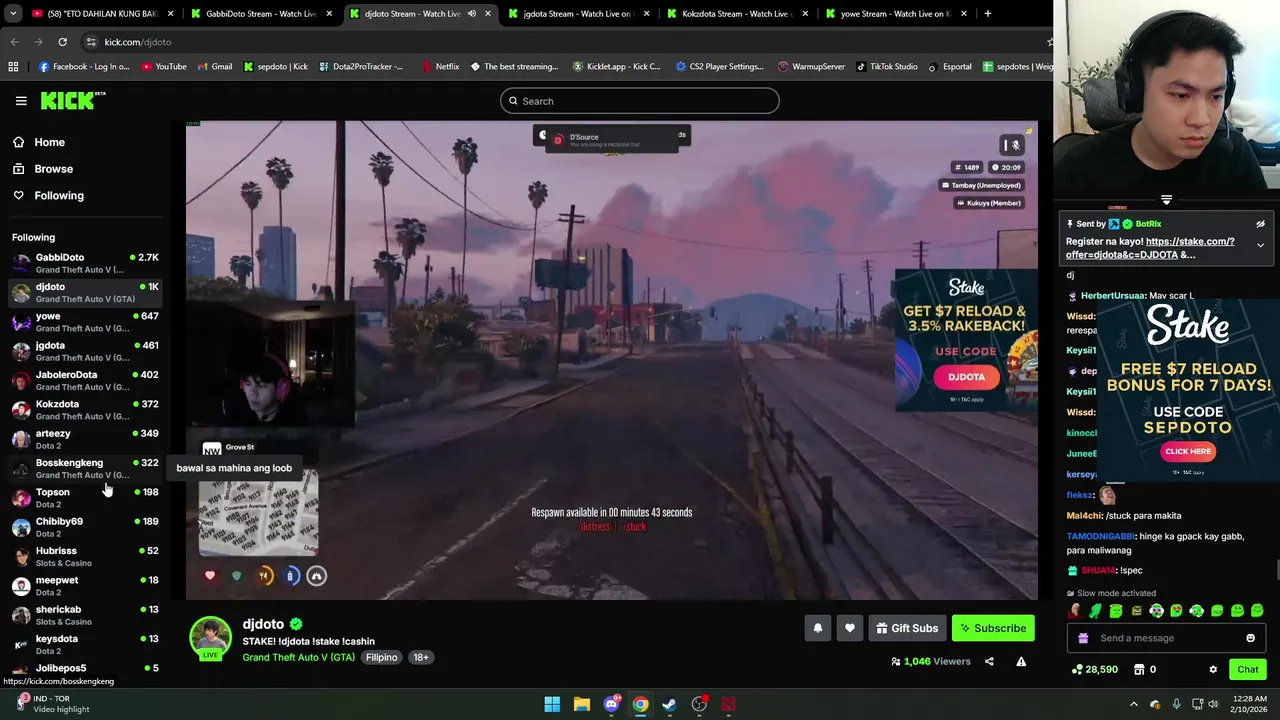Open Topson channel in following list
The width and height of the screenshot is (1280, 720).
click(85, 498)
